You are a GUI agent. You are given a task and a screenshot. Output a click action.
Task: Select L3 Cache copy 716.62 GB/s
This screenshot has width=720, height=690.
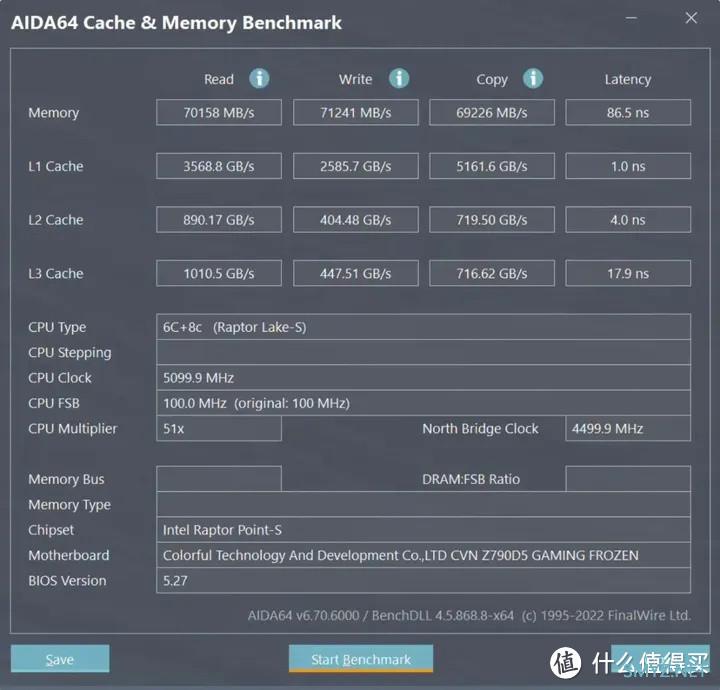point(492,274)
